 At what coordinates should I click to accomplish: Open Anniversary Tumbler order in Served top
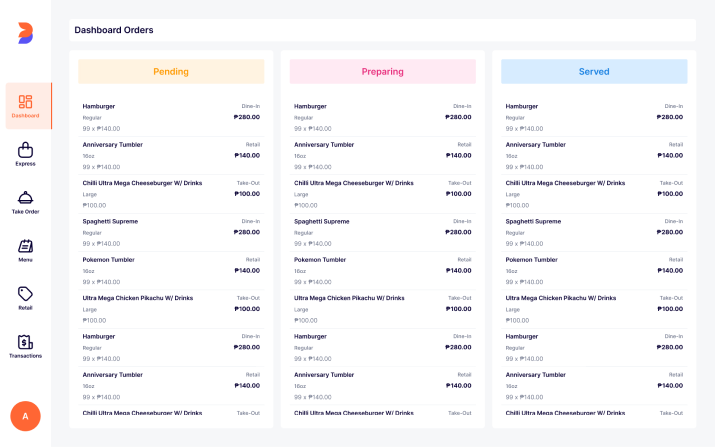(x=594, y=155)
